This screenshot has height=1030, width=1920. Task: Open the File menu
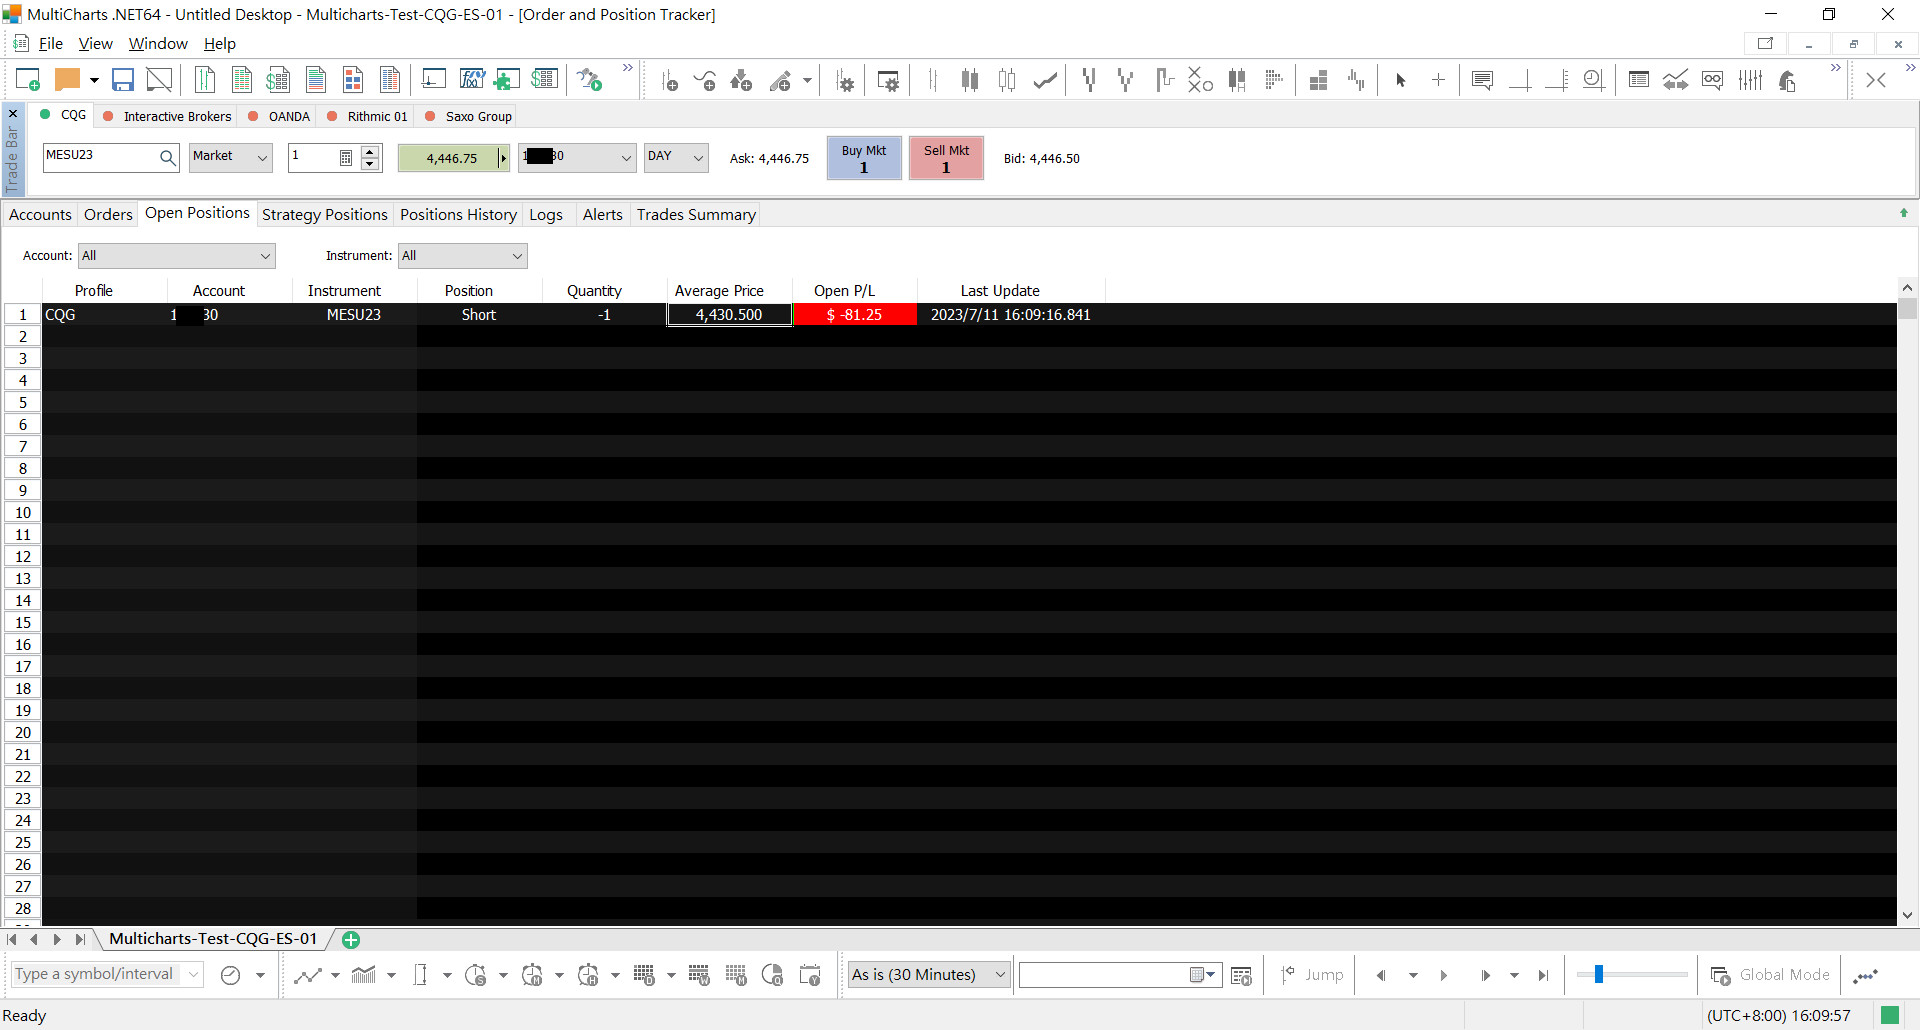(x=50, y=44)
